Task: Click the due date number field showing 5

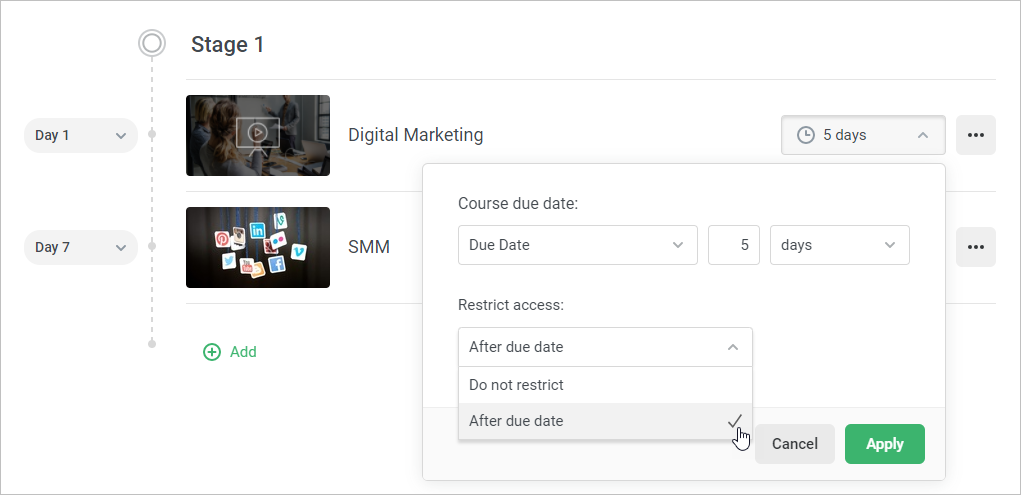Action: pyautogui.click(x=734, y=245)
